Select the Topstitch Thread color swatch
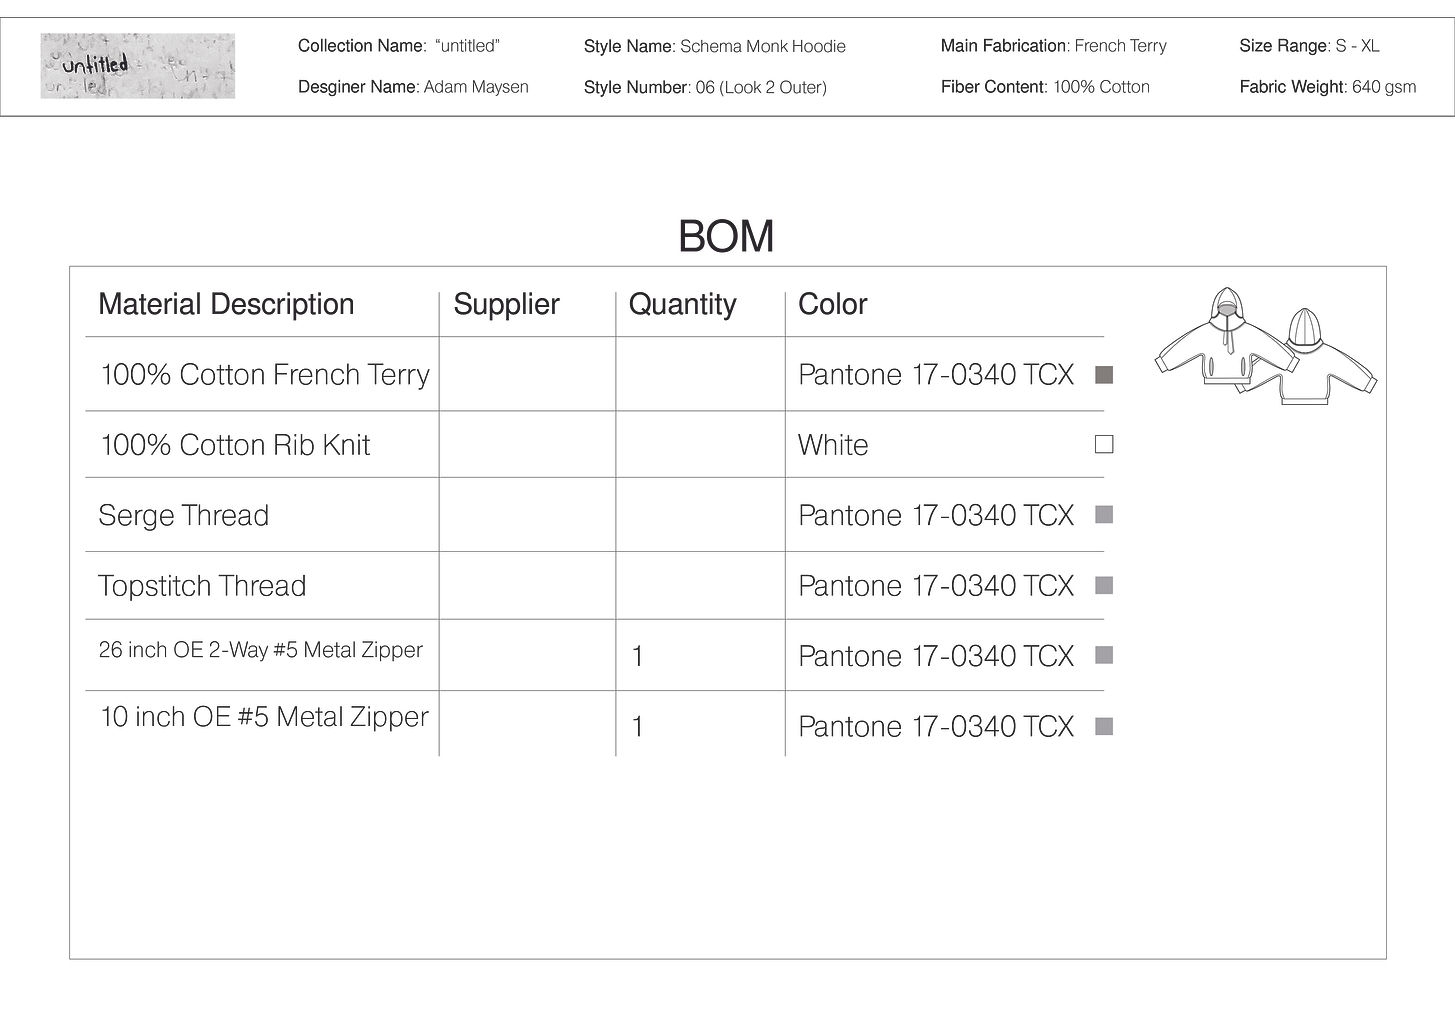This screenshot has height=1029, width=1455. point(1104,586)
